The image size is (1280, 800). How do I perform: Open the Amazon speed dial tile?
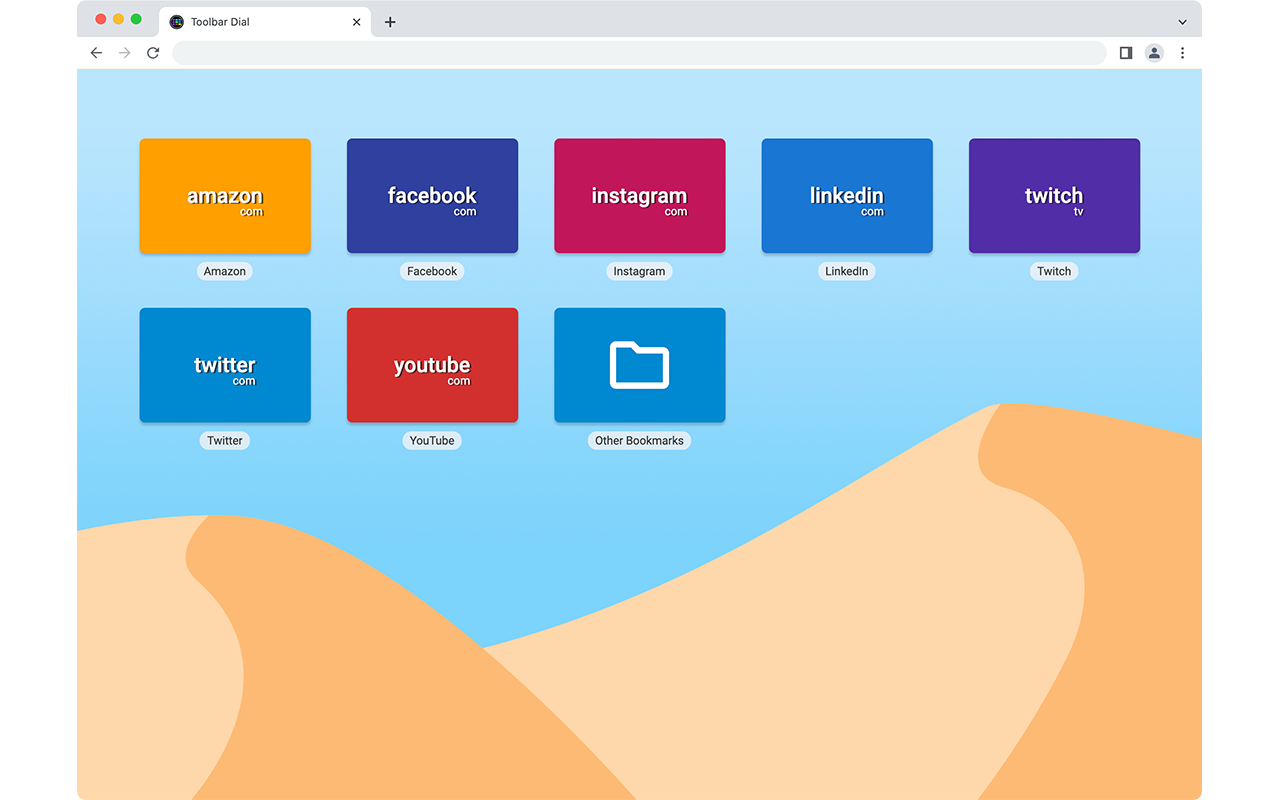coord(225,196)
